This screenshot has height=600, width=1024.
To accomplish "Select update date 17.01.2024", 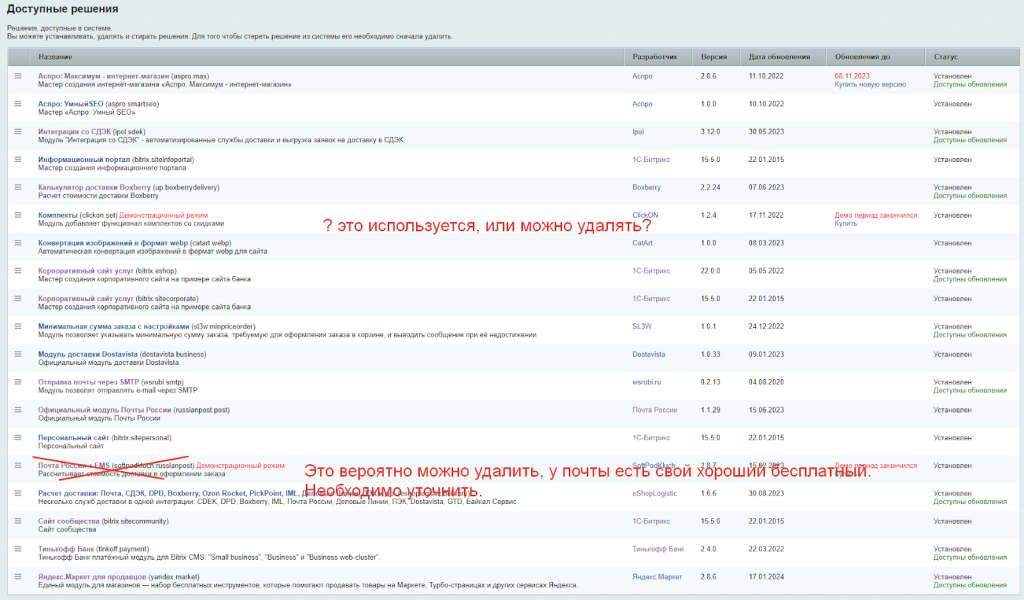I will [x=766, y=576].
